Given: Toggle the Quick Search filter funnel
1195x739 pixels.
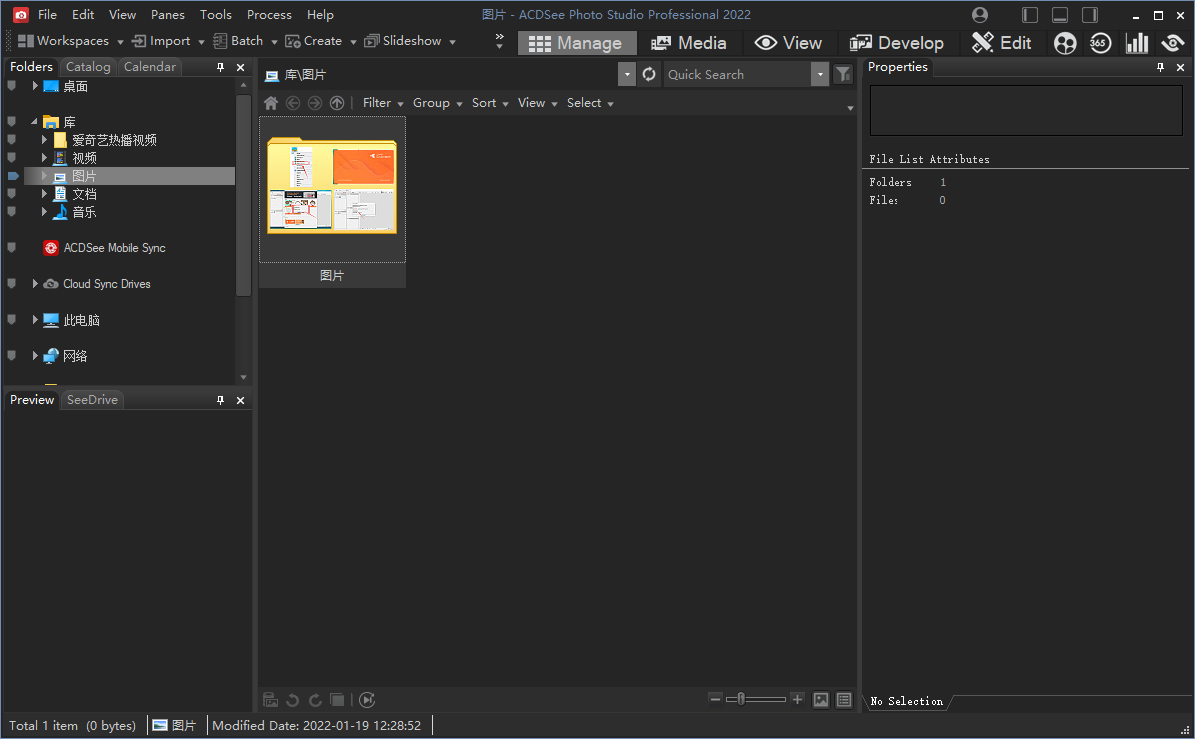Looking at the screenshot, I should click(842, 74).
